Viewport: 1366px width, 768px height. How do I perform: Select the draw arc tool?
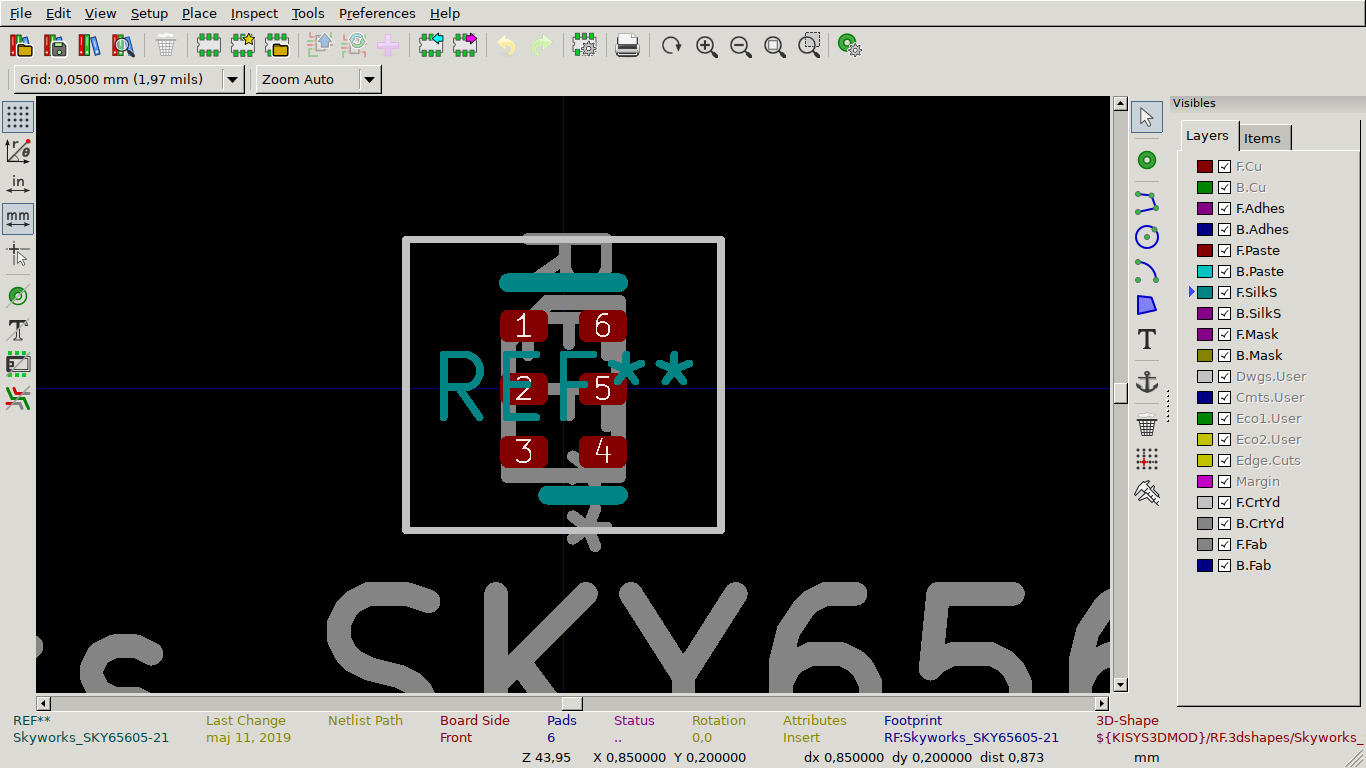click(x=1147, y=271)
